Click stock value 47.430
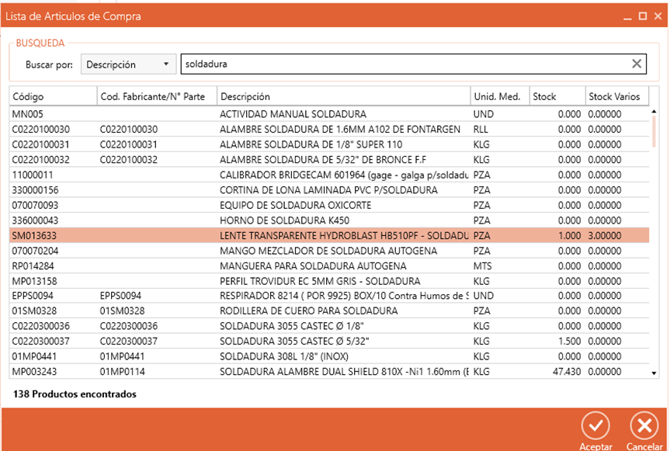670x451 pixels. 567,372
